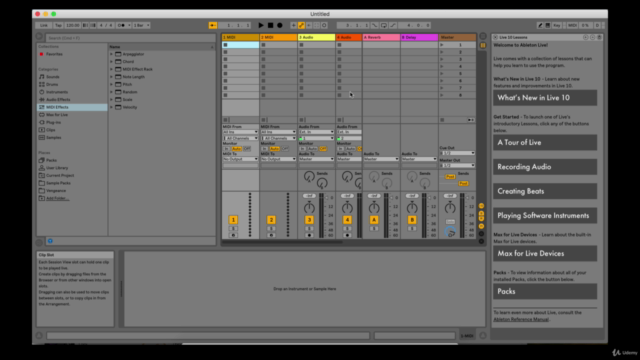
Task: Toggle the browser show/hide round button
Action: point(39,37)
